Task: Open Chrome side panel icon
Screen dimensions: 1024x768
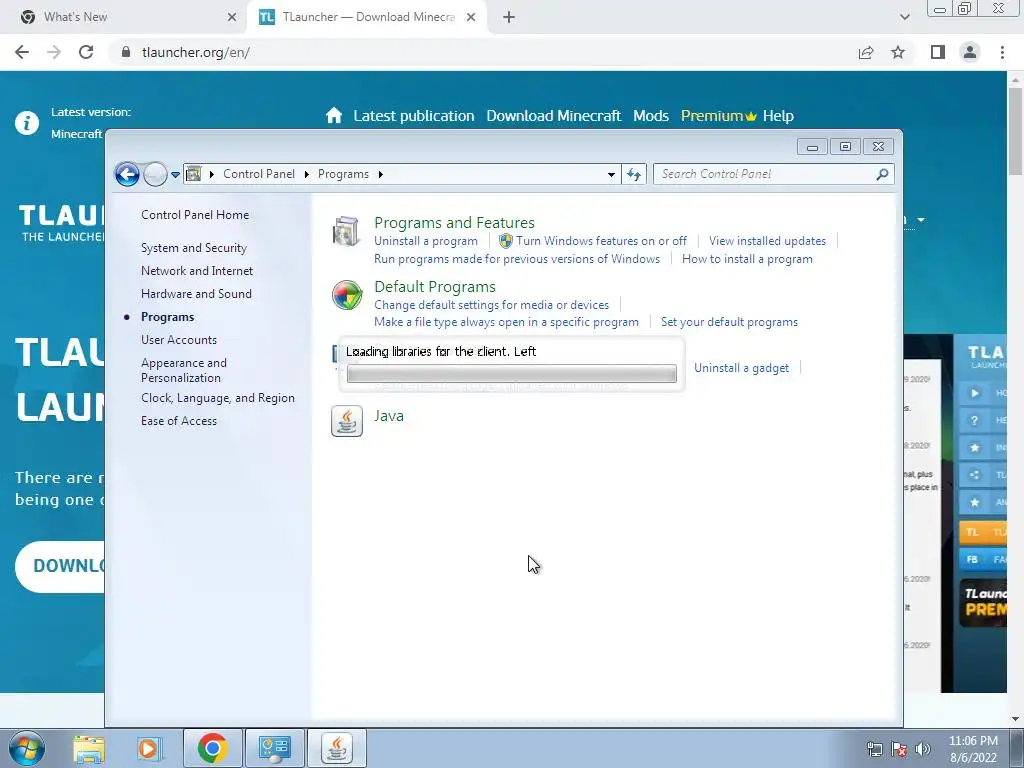Action: 938,52
